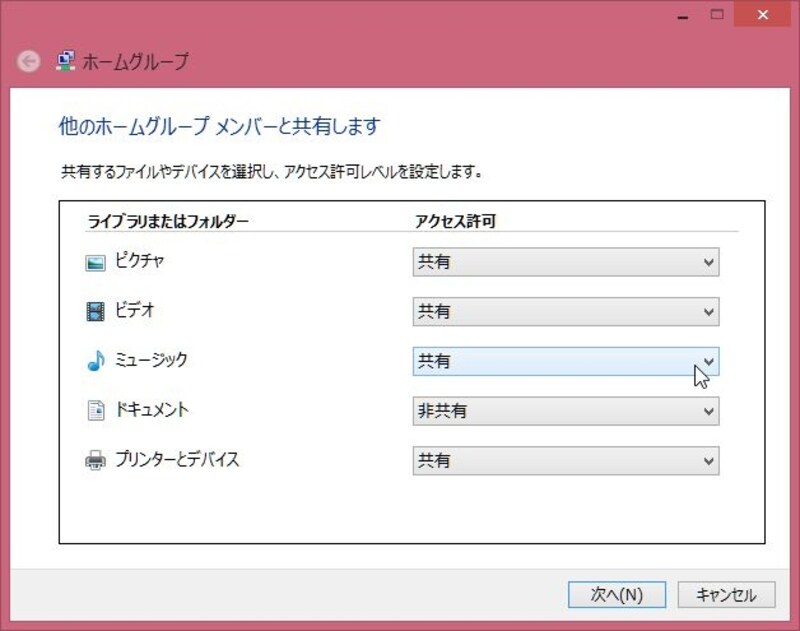
Task: Click the ホームグループ icon in the title bar
Action: (66, 59)
